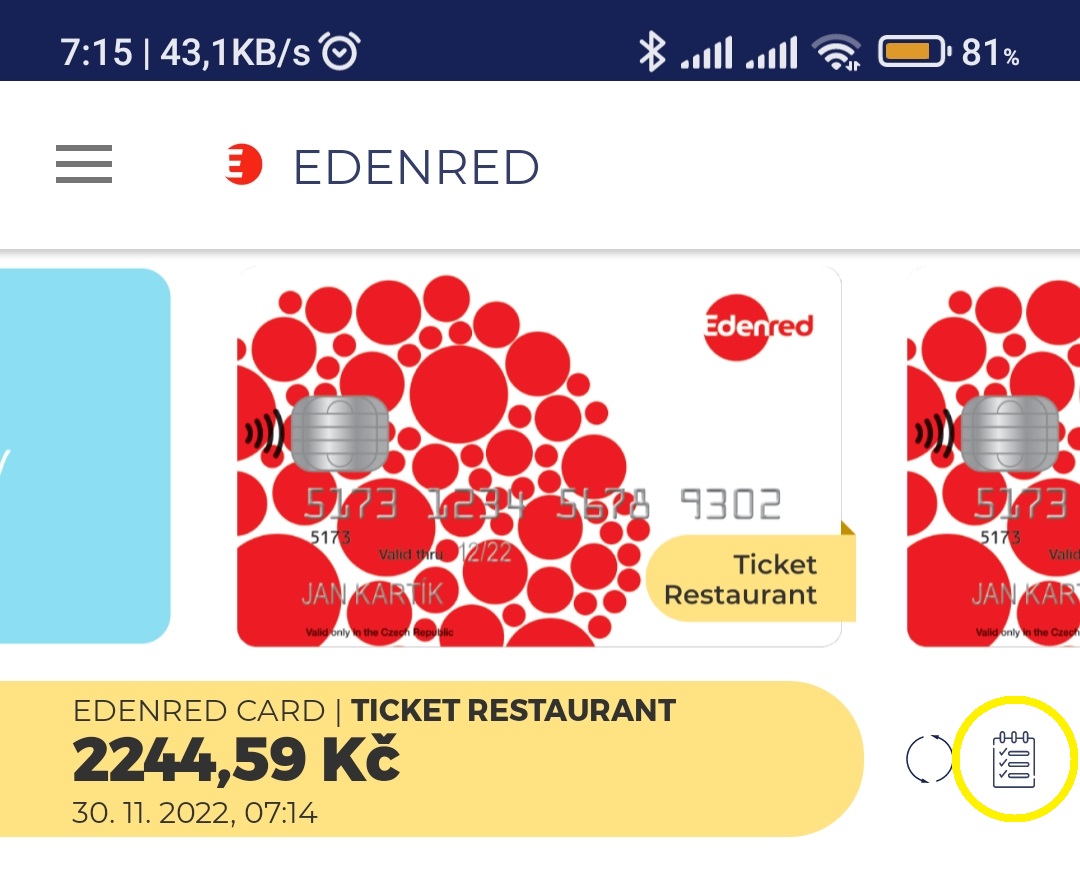Tap the Bluetooth status icon
The width and height of the screenshot is (1080, 885).
652,52
